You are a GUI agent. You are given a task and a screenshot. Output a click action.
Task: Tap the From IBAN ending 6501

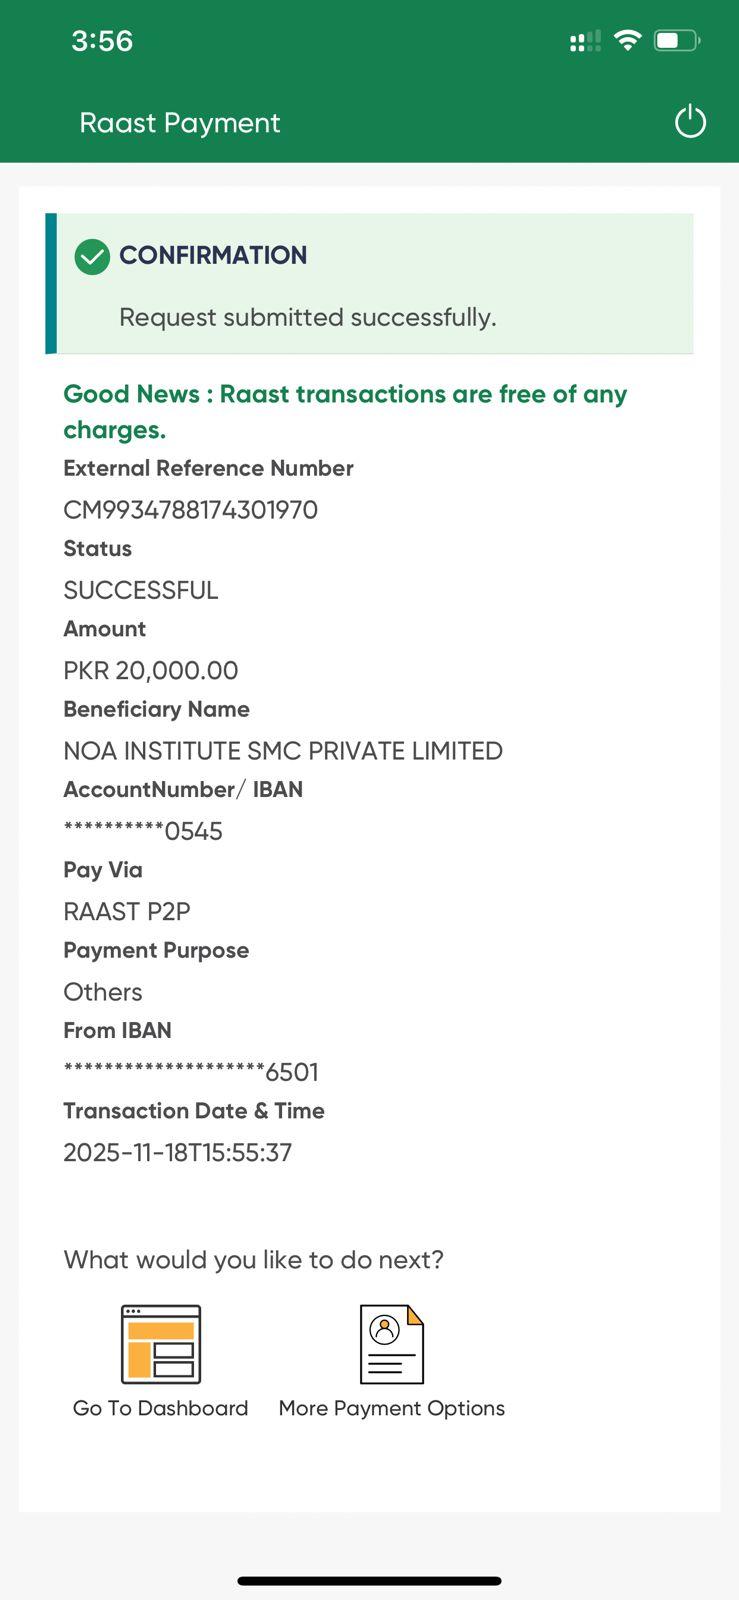click(191, 1072)
